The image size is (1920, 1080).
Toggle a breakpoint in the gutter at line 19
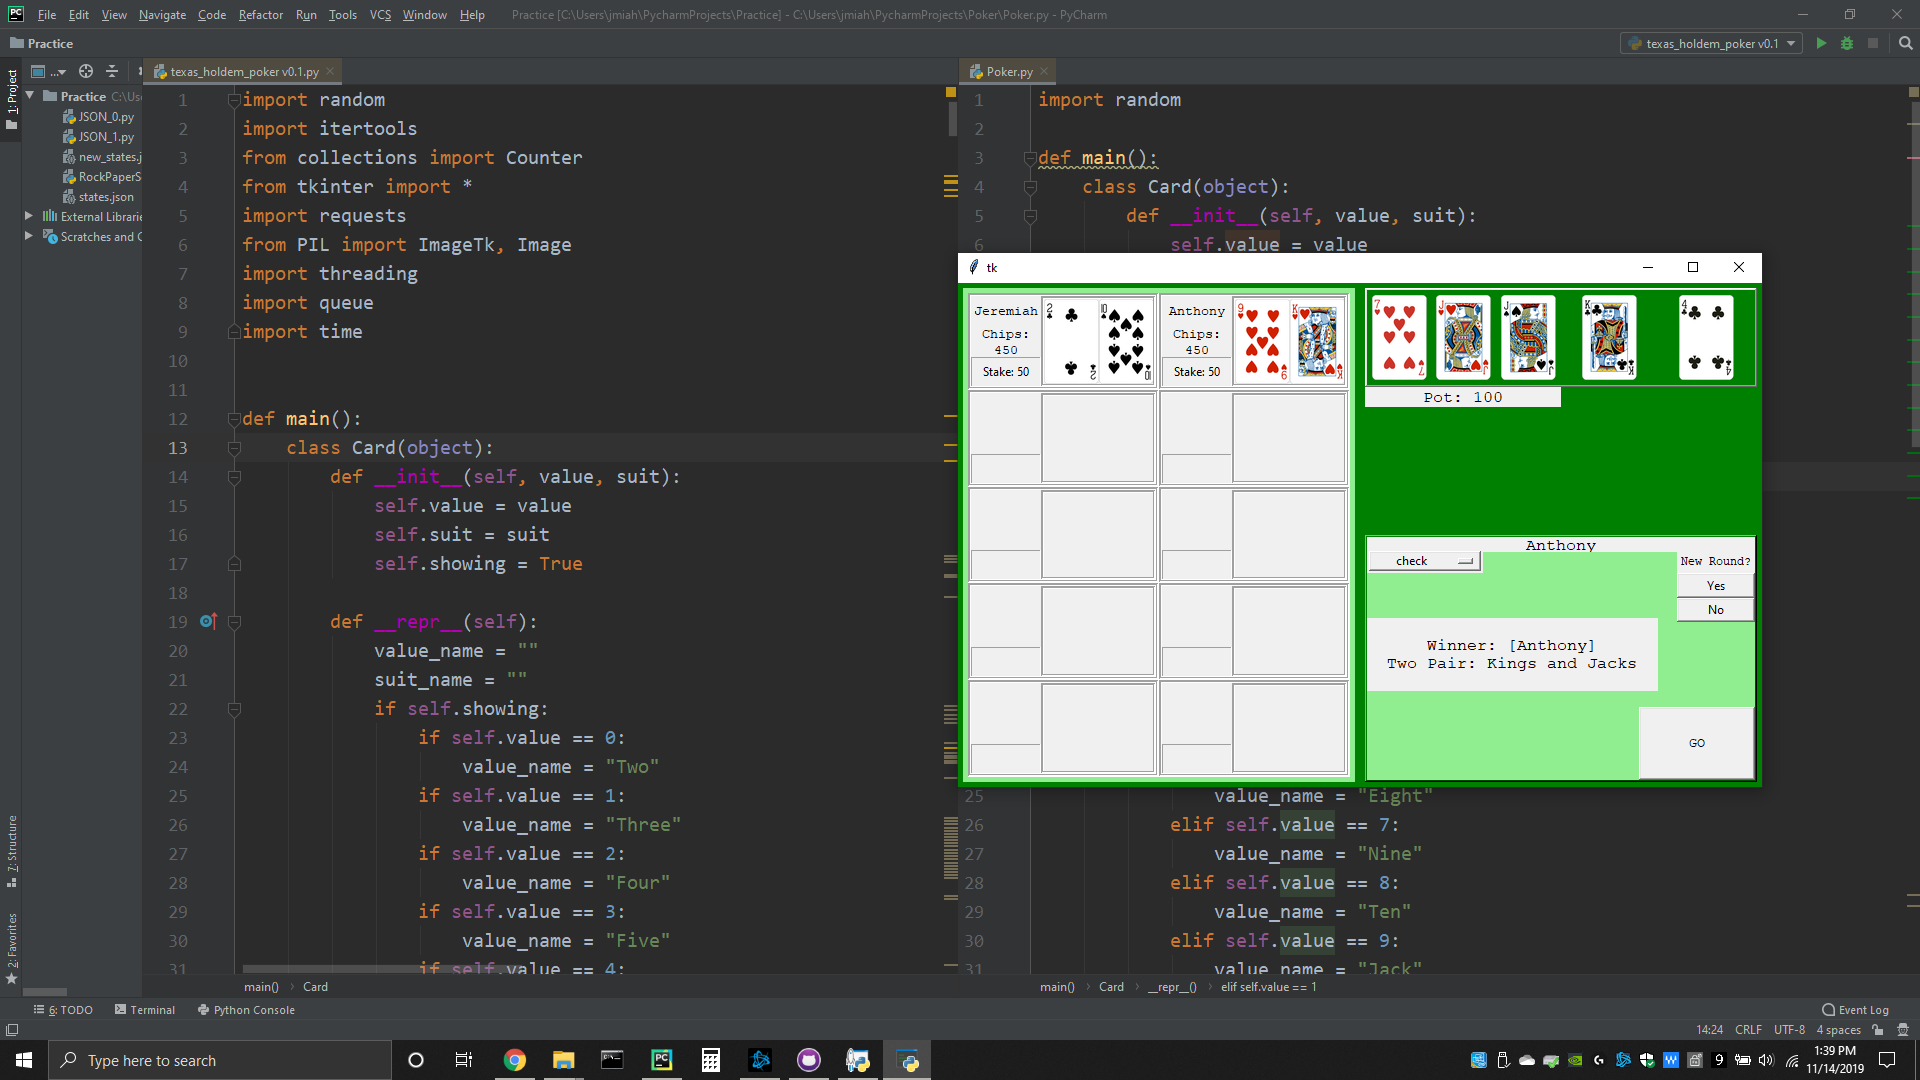click(x=209, y=621)
